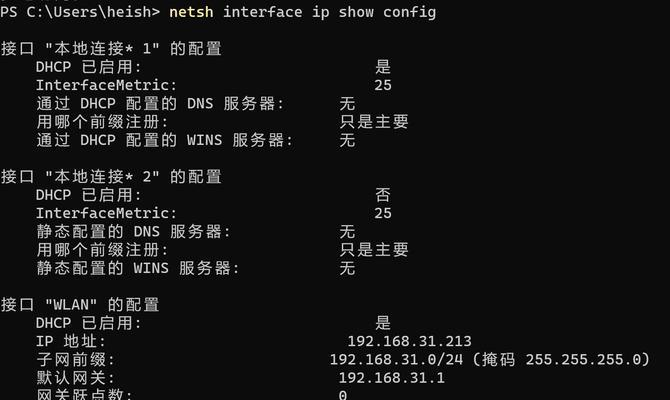Click the 子网前缀 label
The image size is (670, 400).
click(x=75, y=359)
